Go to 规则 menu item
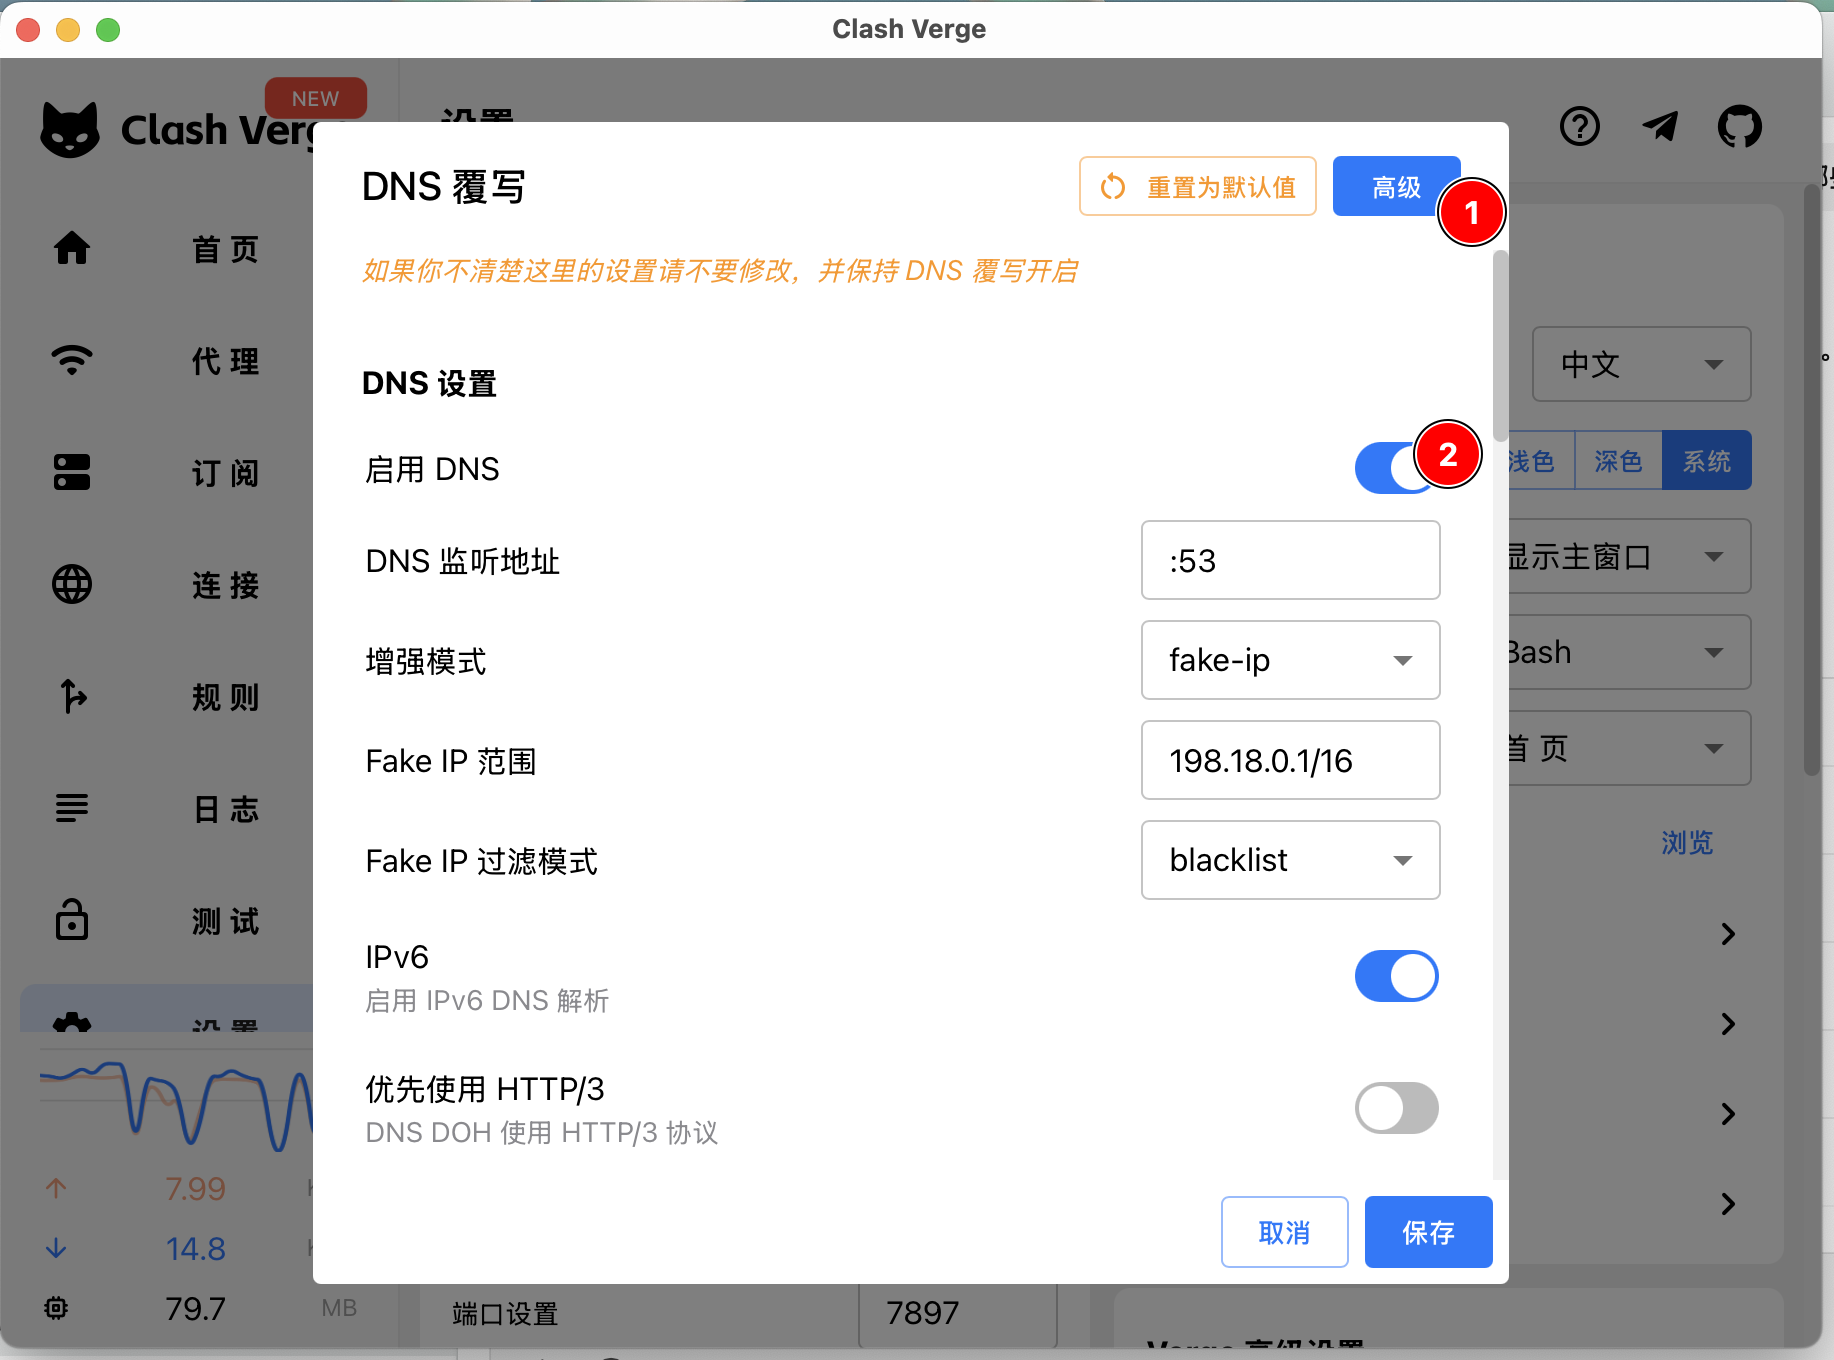The width and height of the screenshot is (1834, 1360). click(x=226, y=697)
